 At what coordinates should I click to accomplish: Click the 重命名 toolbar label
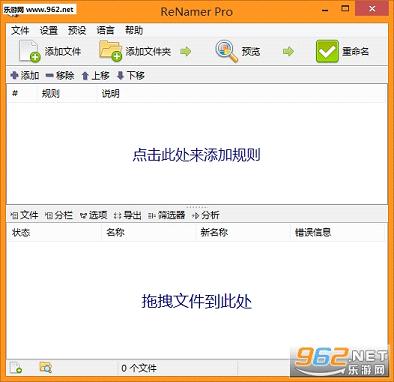coord(356,52)
